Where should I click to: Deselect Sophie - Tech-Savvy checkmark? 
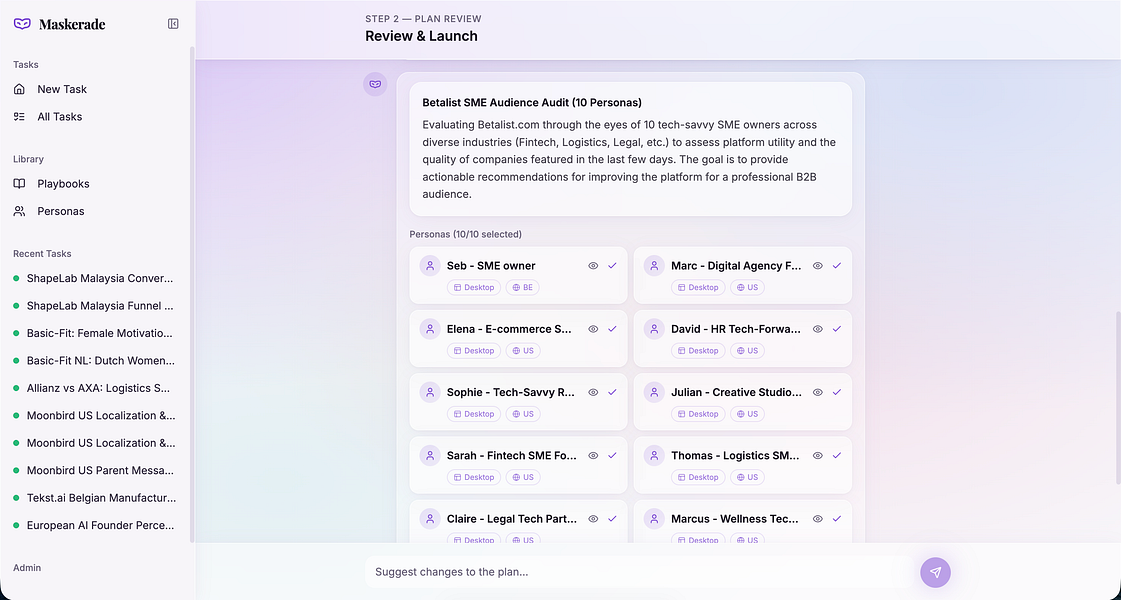pos(613,392)
